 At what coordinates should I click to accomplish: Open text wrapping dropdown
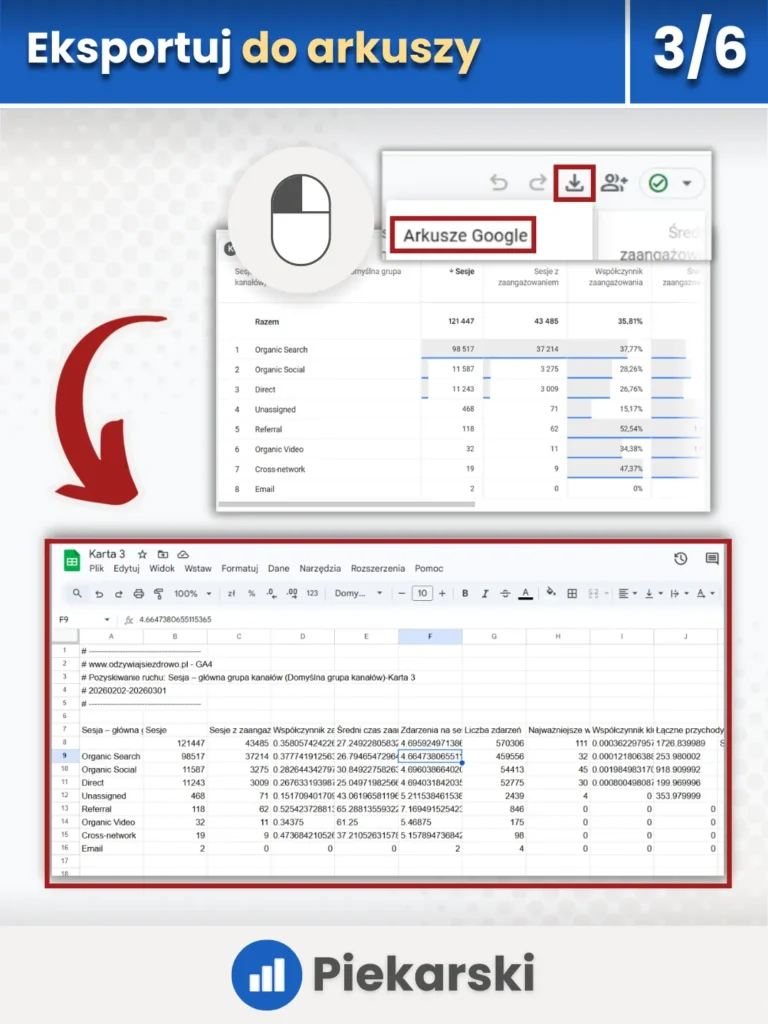click(x=679, y=594)
